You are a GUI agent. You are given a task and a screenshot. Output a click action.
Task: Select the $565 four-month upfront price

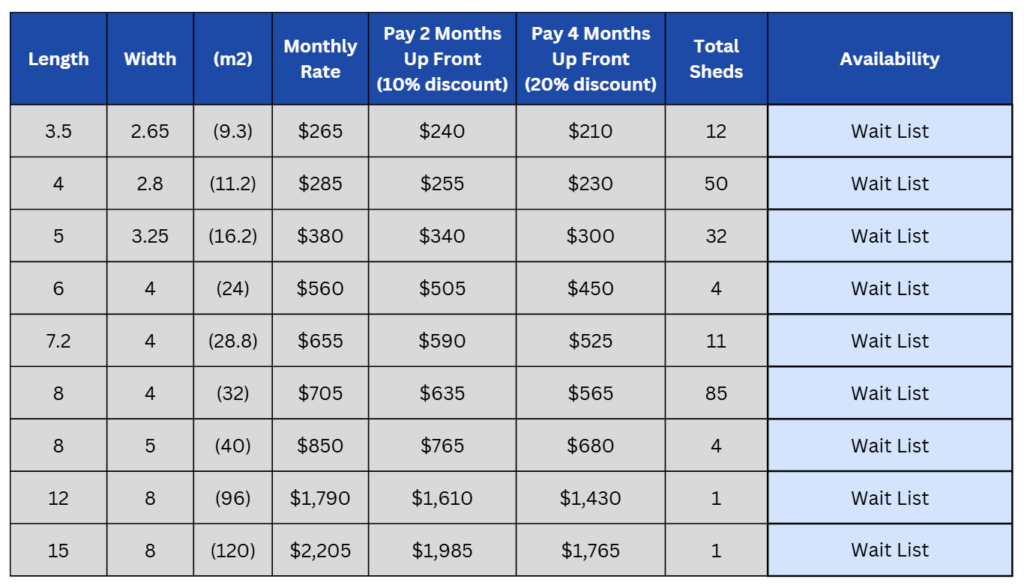(x=590, y=393)
